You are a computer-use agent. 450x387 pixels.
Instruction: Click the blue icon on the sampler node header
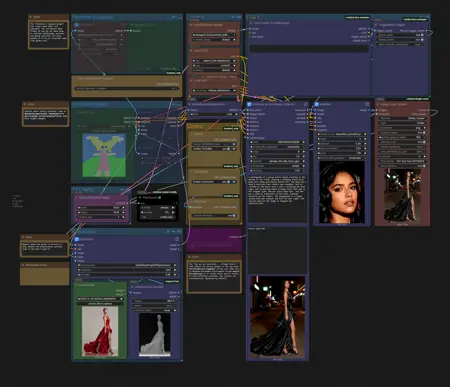click(249, 104)
